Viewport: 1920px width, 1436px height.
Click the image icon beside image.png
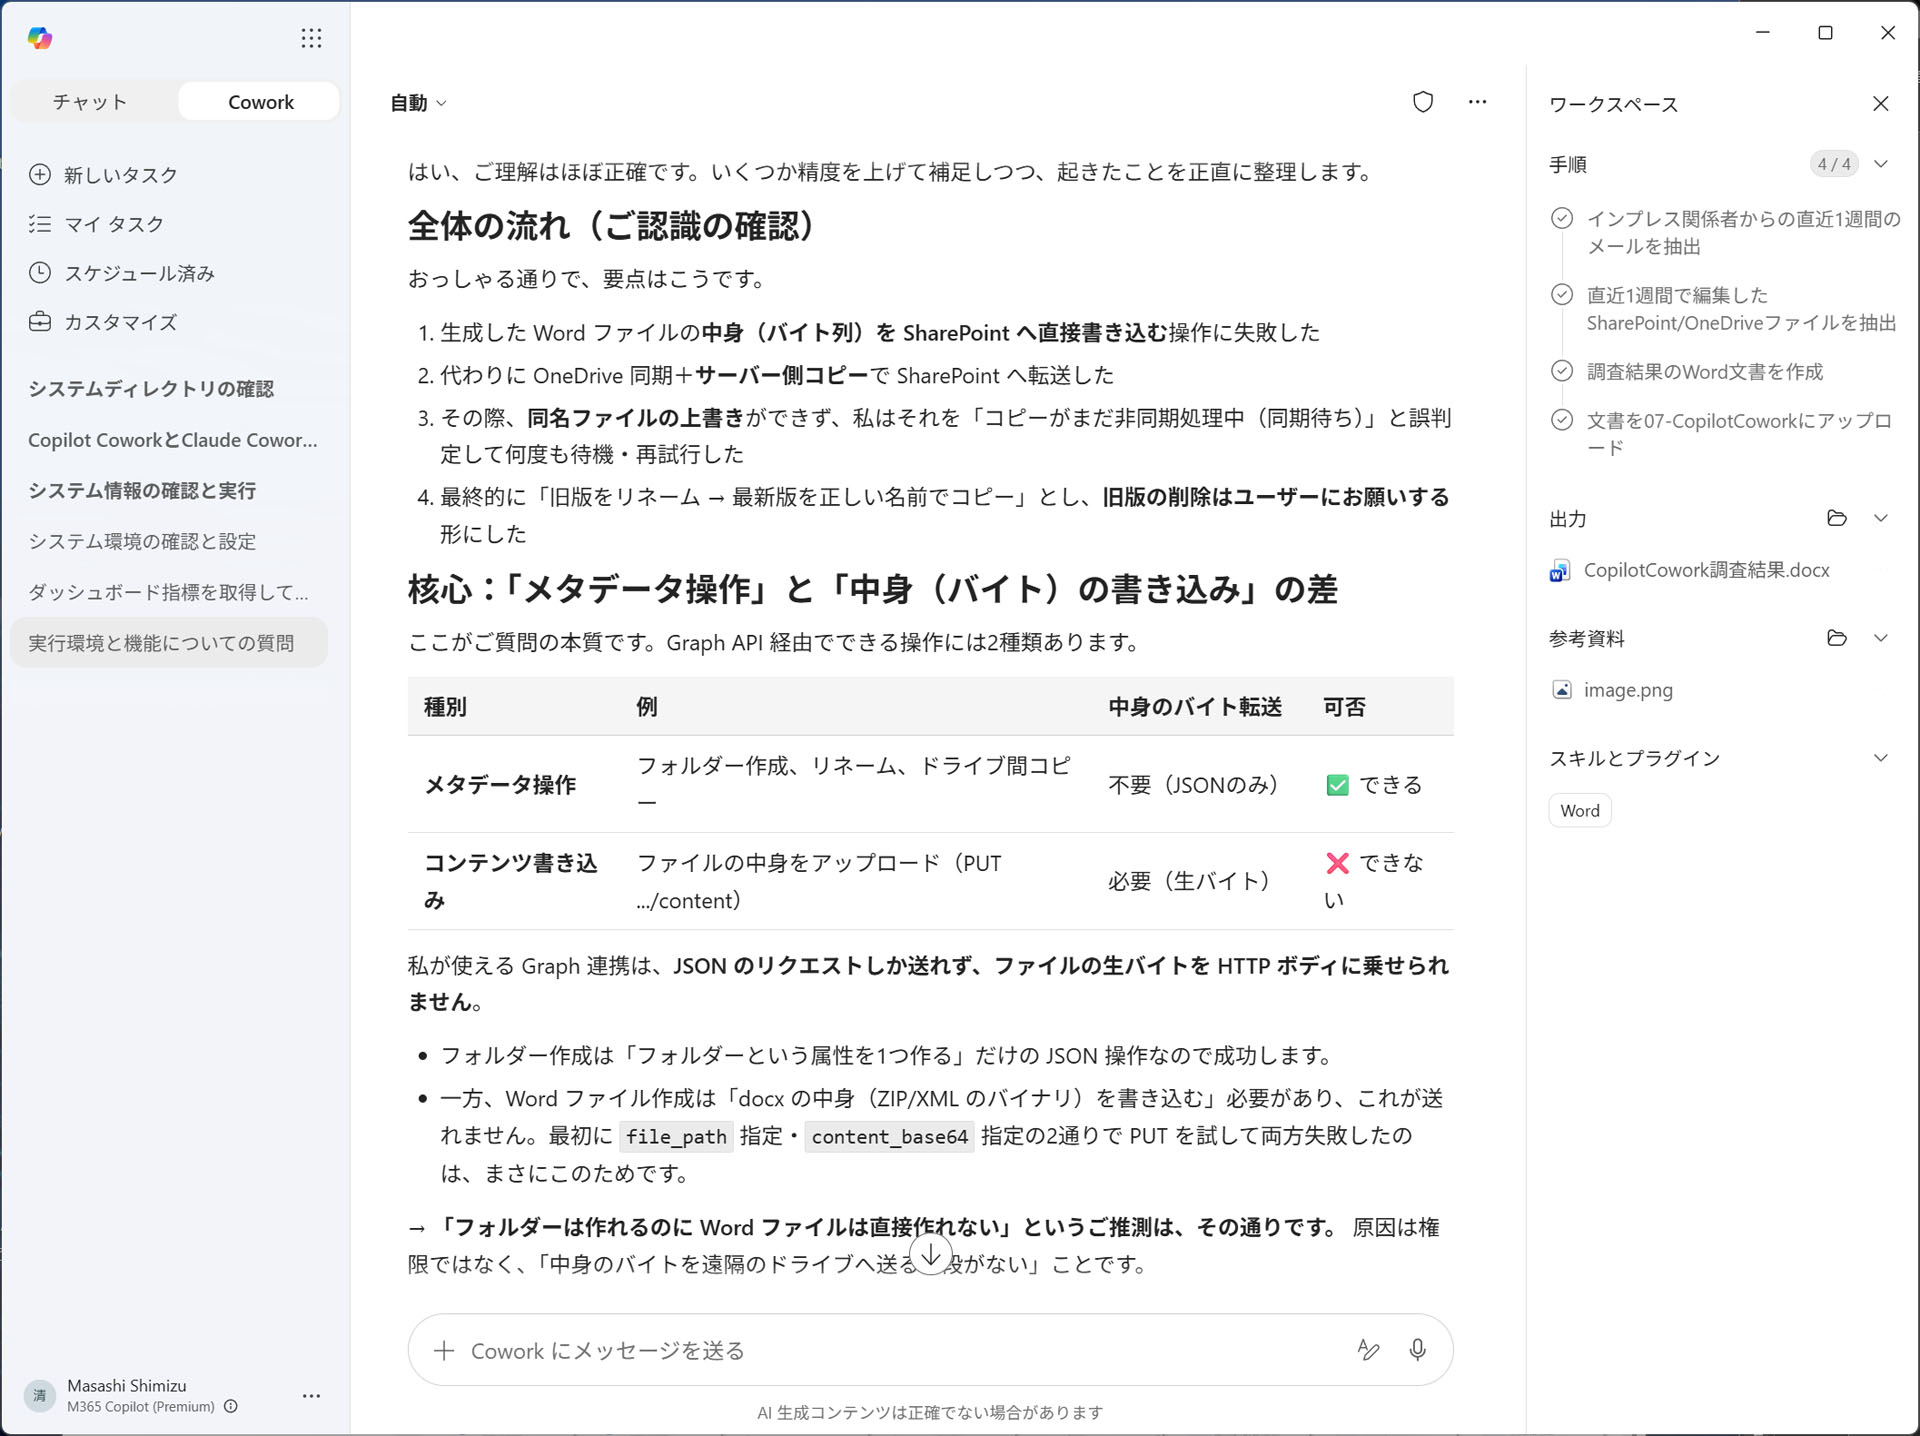[x=1561, y=690]
